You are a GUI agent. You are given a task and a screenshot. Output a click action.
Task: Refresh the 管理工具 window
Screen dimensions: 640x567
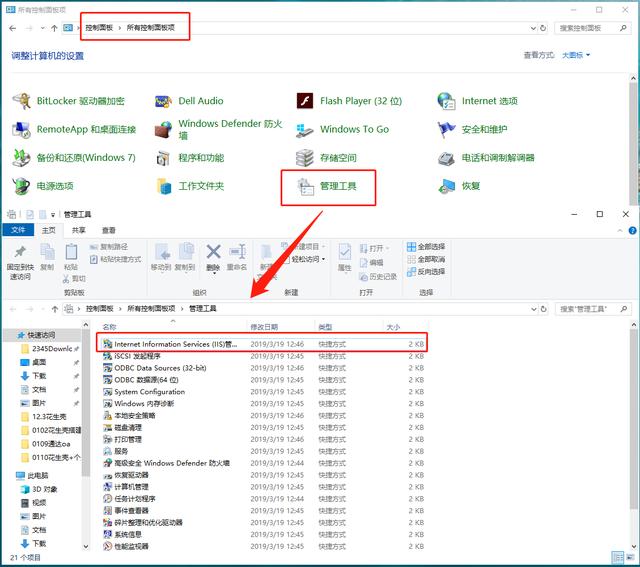click(543, 309)
